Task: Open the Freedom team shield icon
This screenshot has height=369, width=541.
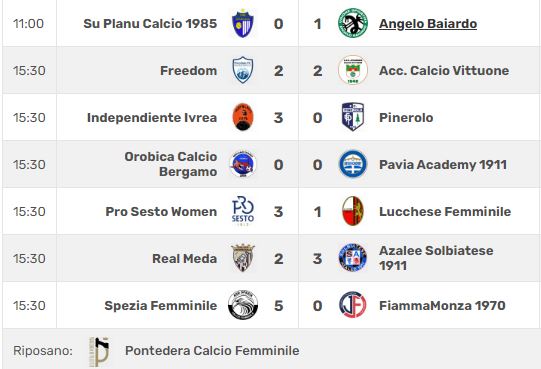Action: coord(243,70)
